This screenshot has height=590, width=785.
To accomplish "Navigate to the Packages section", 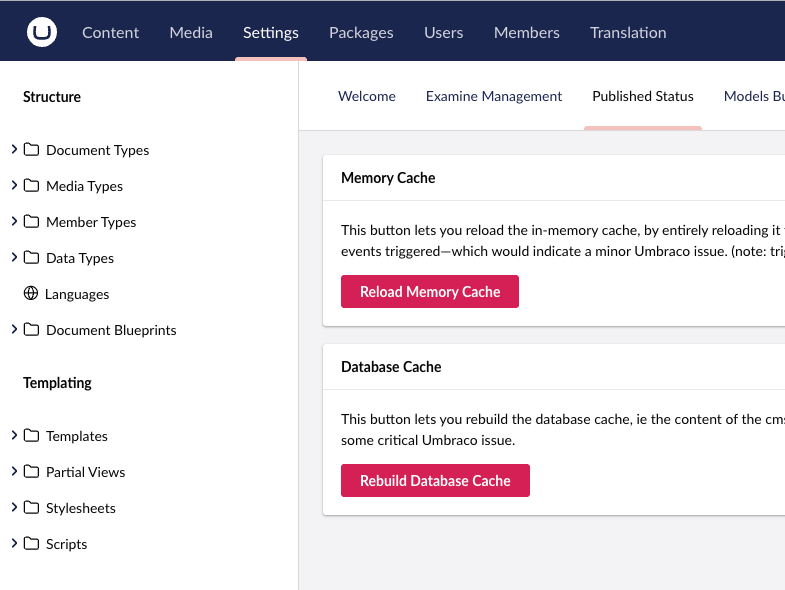I will (x=361, y=32).
